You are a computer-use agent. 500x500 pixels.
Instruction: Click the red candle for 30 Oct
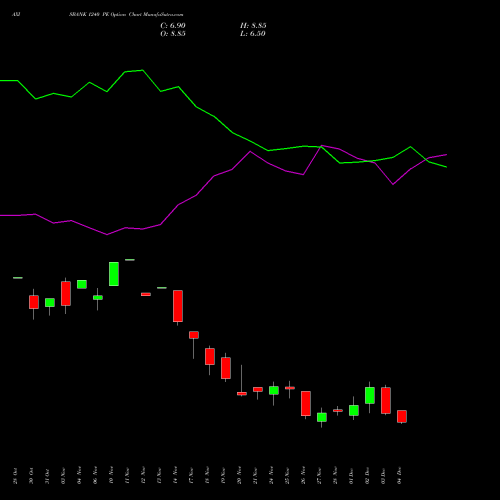[x=34, y=302]
